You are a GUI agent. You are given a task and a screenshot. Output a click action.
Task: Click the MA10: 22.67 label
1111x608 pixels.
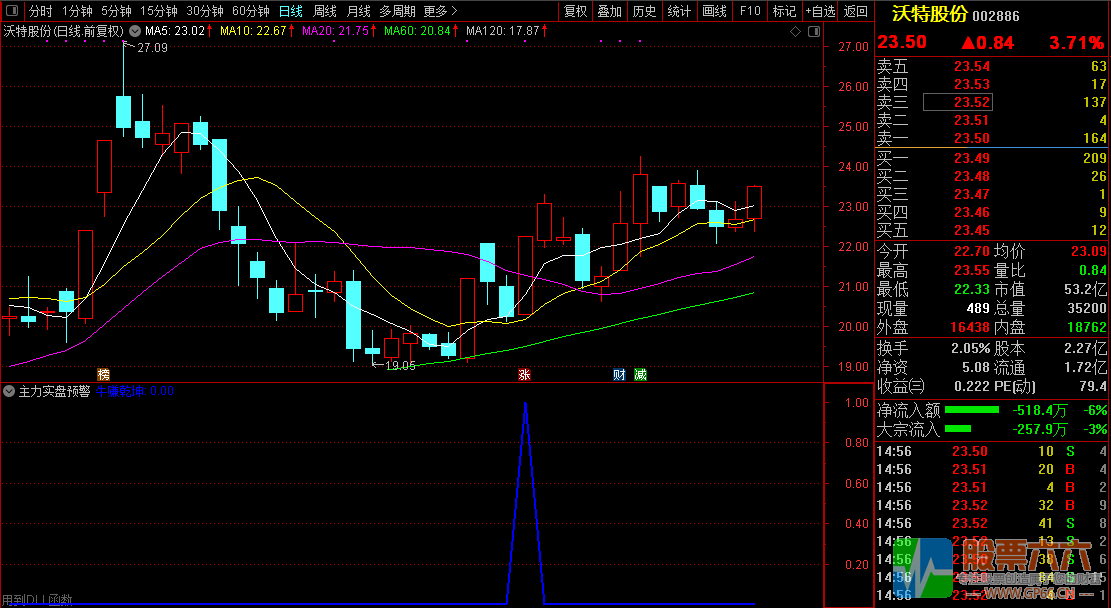point(253,31)
